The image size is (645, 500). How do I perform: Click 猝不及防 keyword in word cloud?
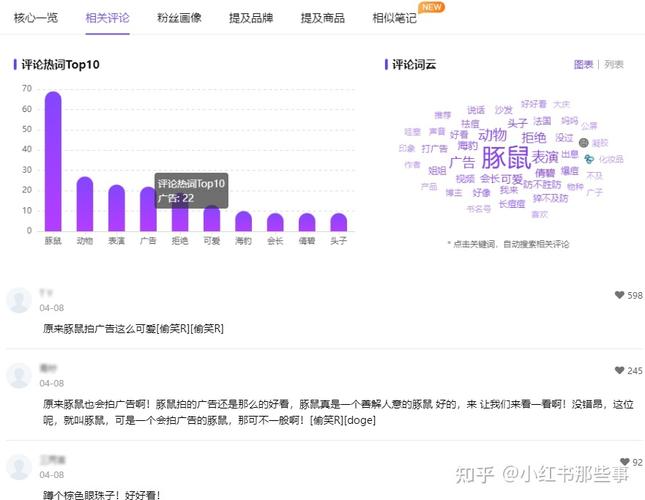tap(550, 199)
